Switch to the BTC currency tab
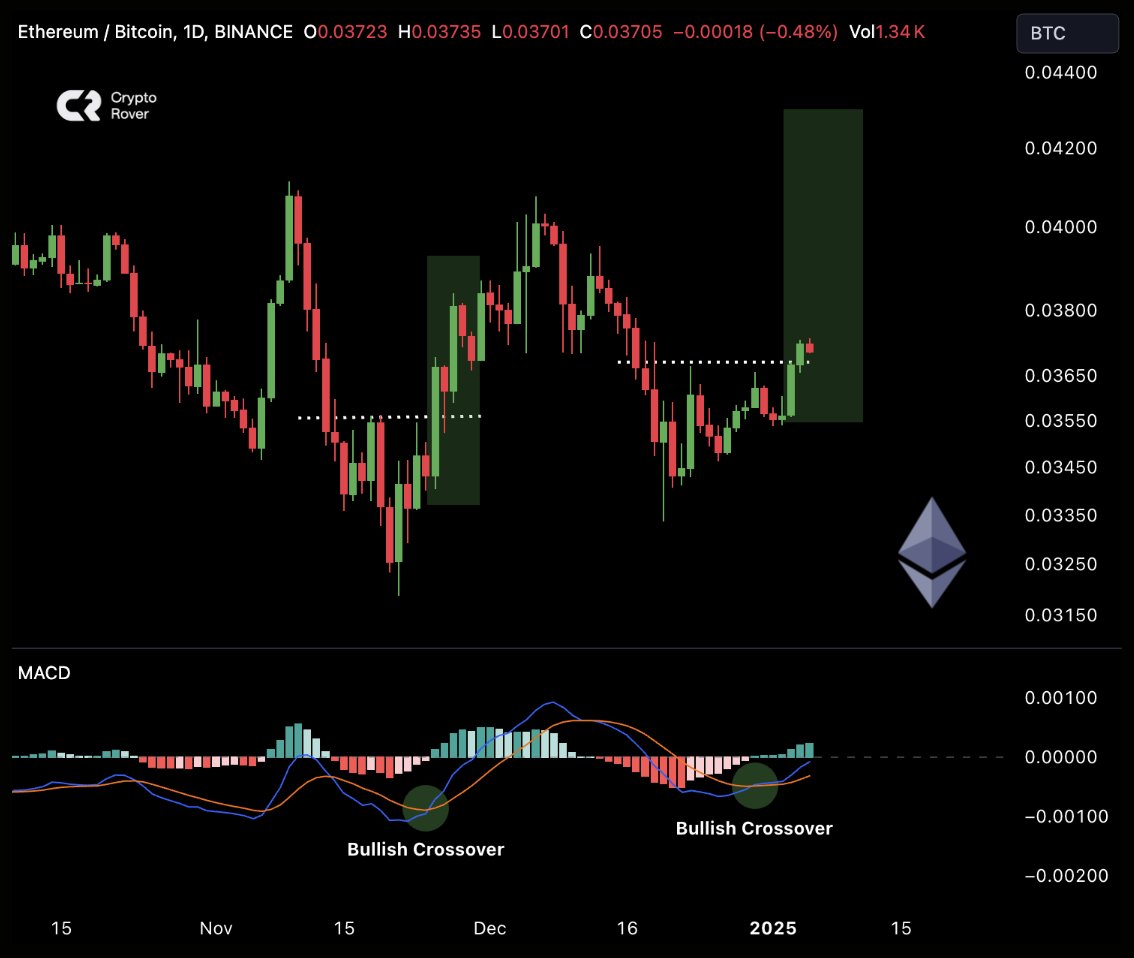Screen dimensions: 1134x958 point(1067,32)
